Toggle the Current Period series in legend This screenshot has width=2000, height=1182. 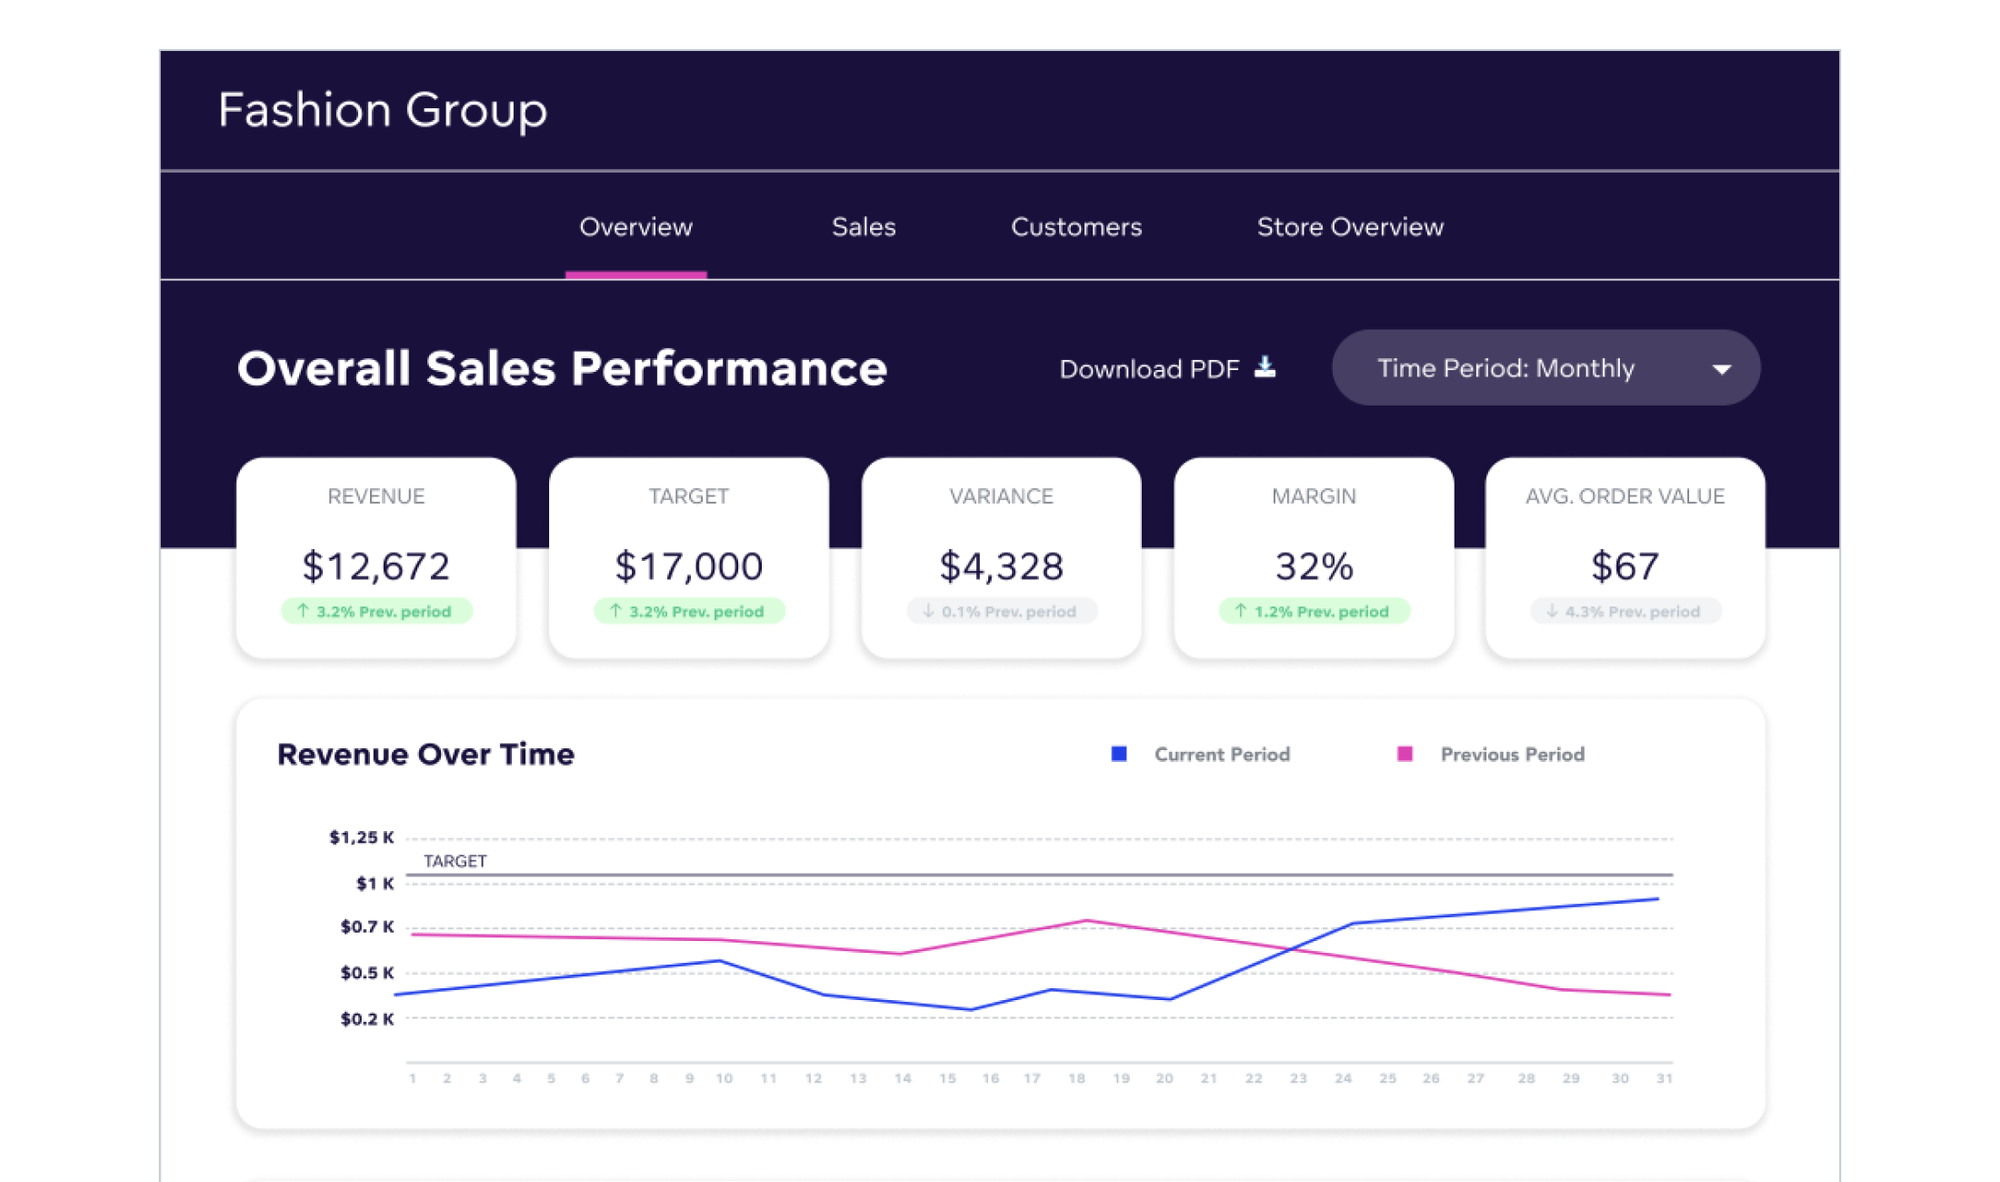tap(1221, 754)
